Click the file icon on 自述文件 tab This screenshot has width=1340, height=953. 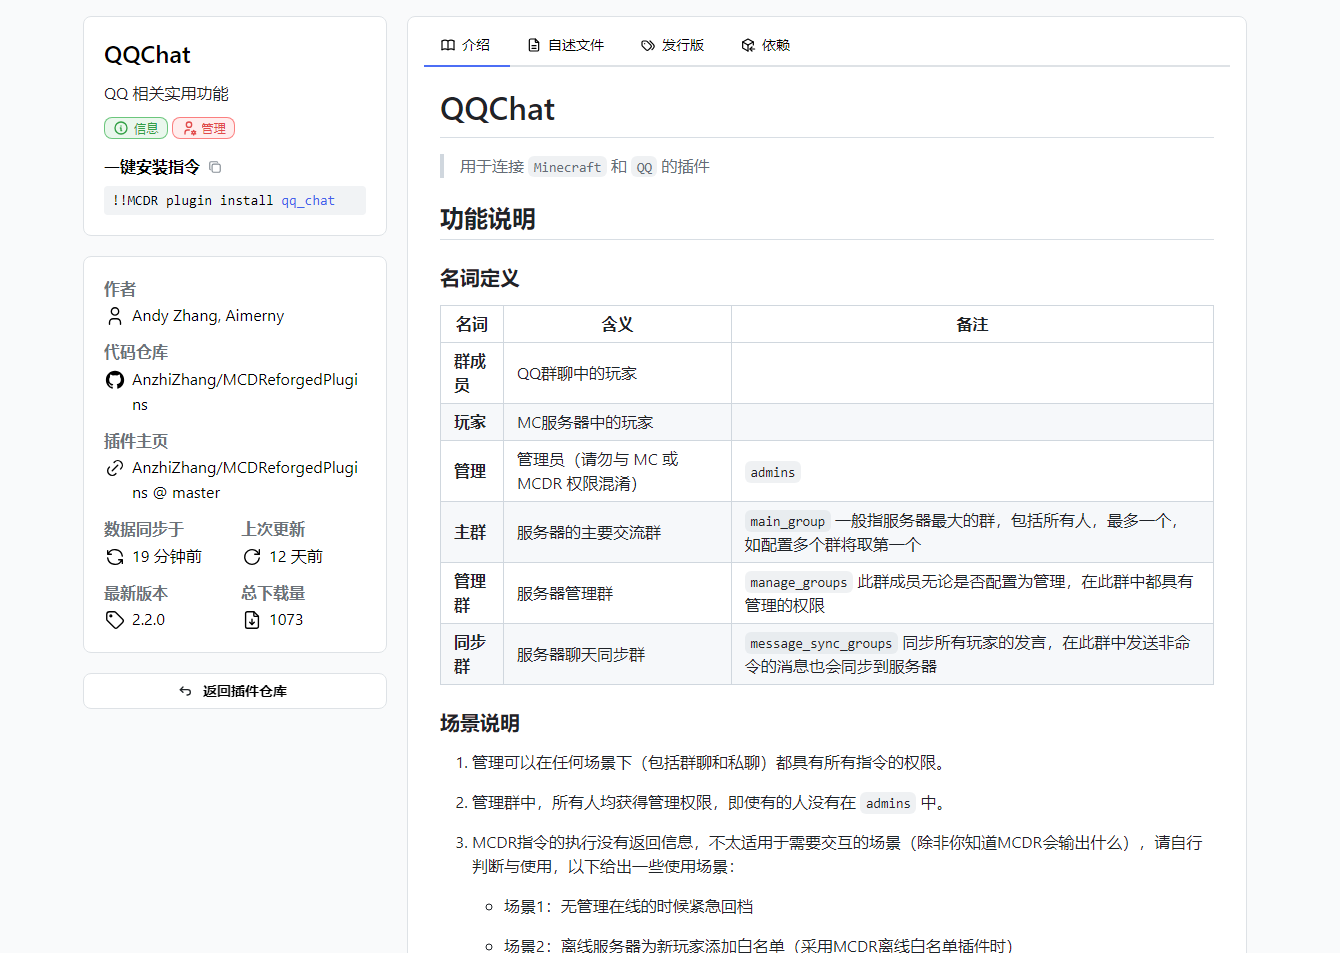[x=534, y=45]
